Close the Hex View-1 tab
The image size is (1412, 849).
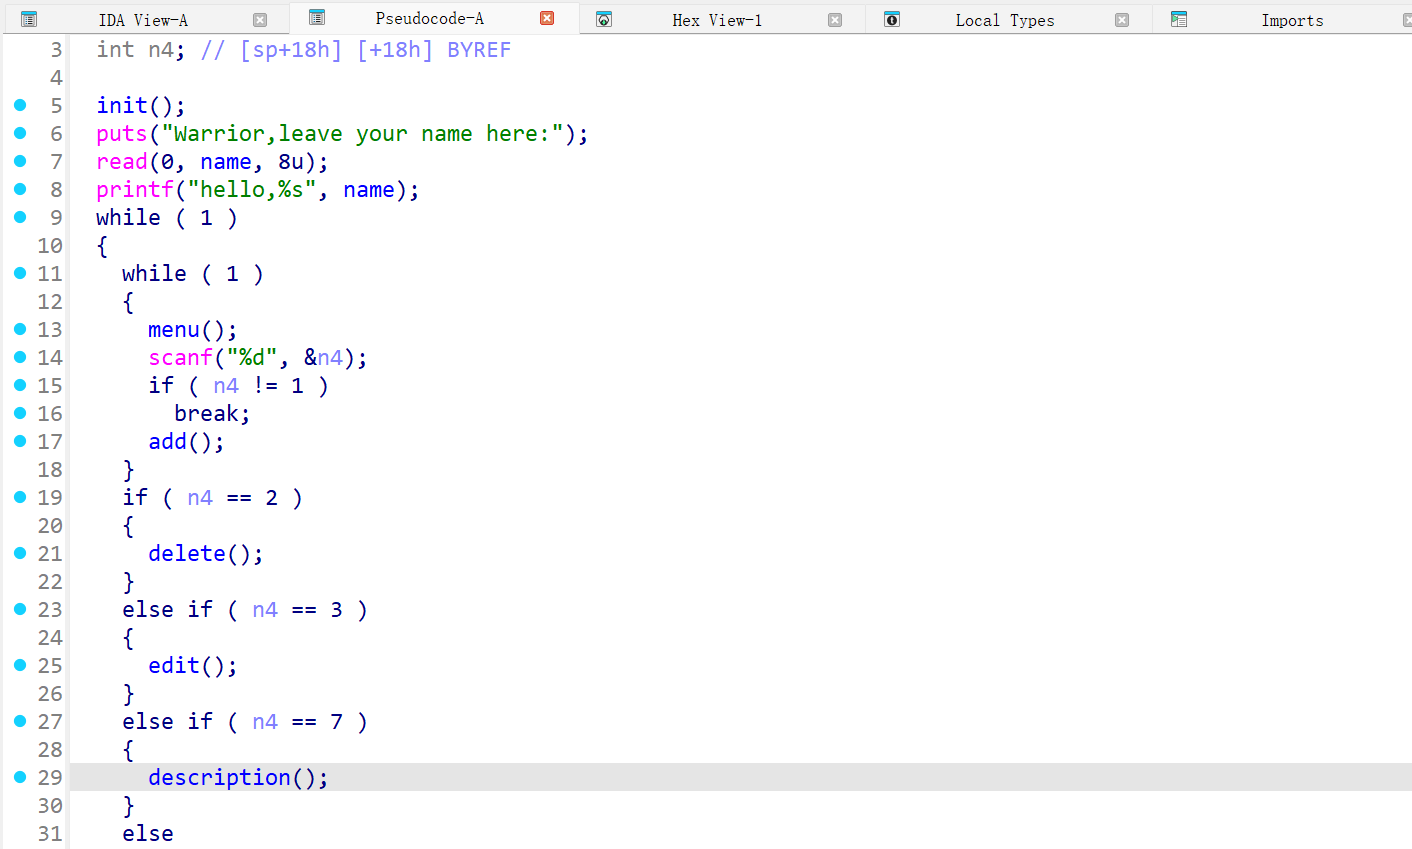(x=835, y=20)
